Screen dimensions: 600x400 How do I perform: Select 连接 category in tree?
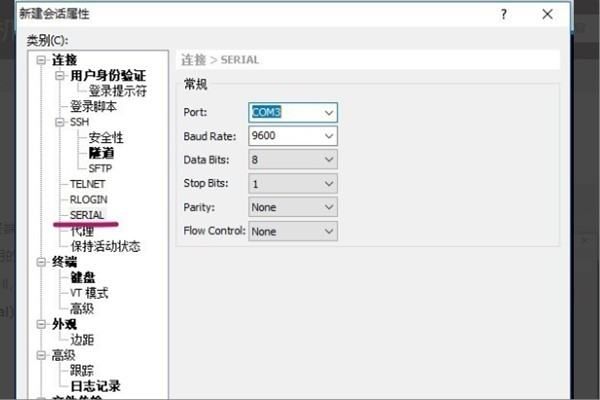[x=64, y=60]
